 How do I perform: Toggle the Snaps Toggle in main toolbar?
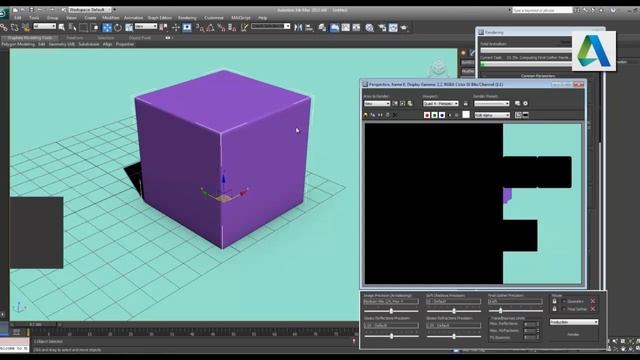pos(200,27)
